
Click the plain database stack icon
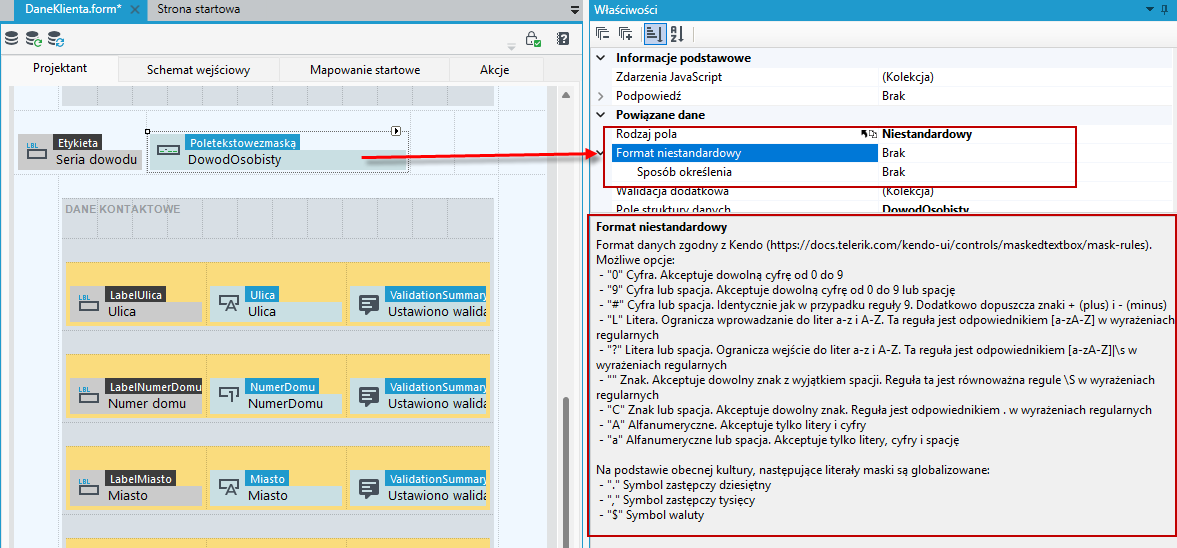(x=11, y=38)
